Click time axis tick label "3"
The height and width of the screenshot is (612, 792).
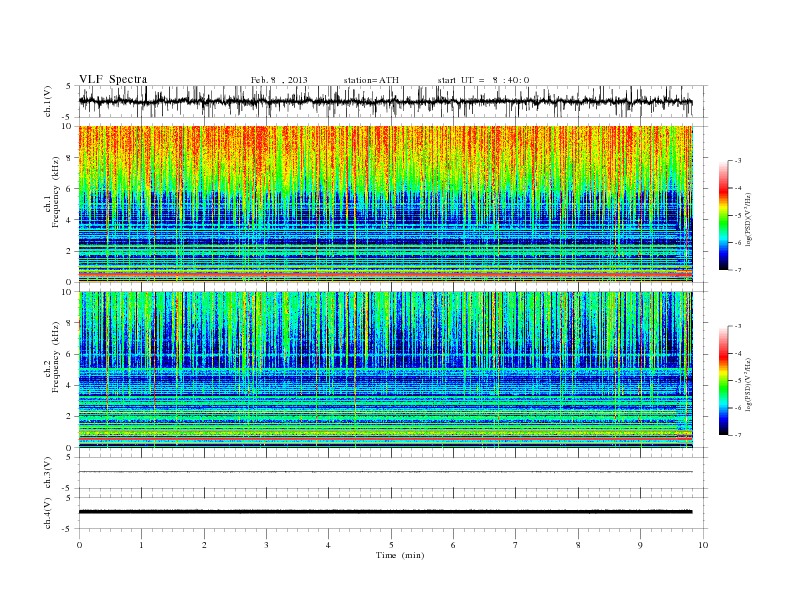pyautogui.click(x=266, y=545)
